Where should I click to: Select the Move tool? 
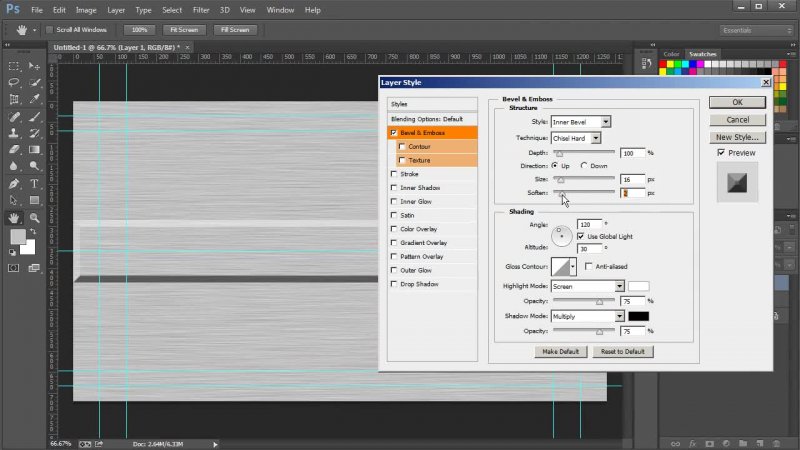pyautogui.click(x=34, y=66)
